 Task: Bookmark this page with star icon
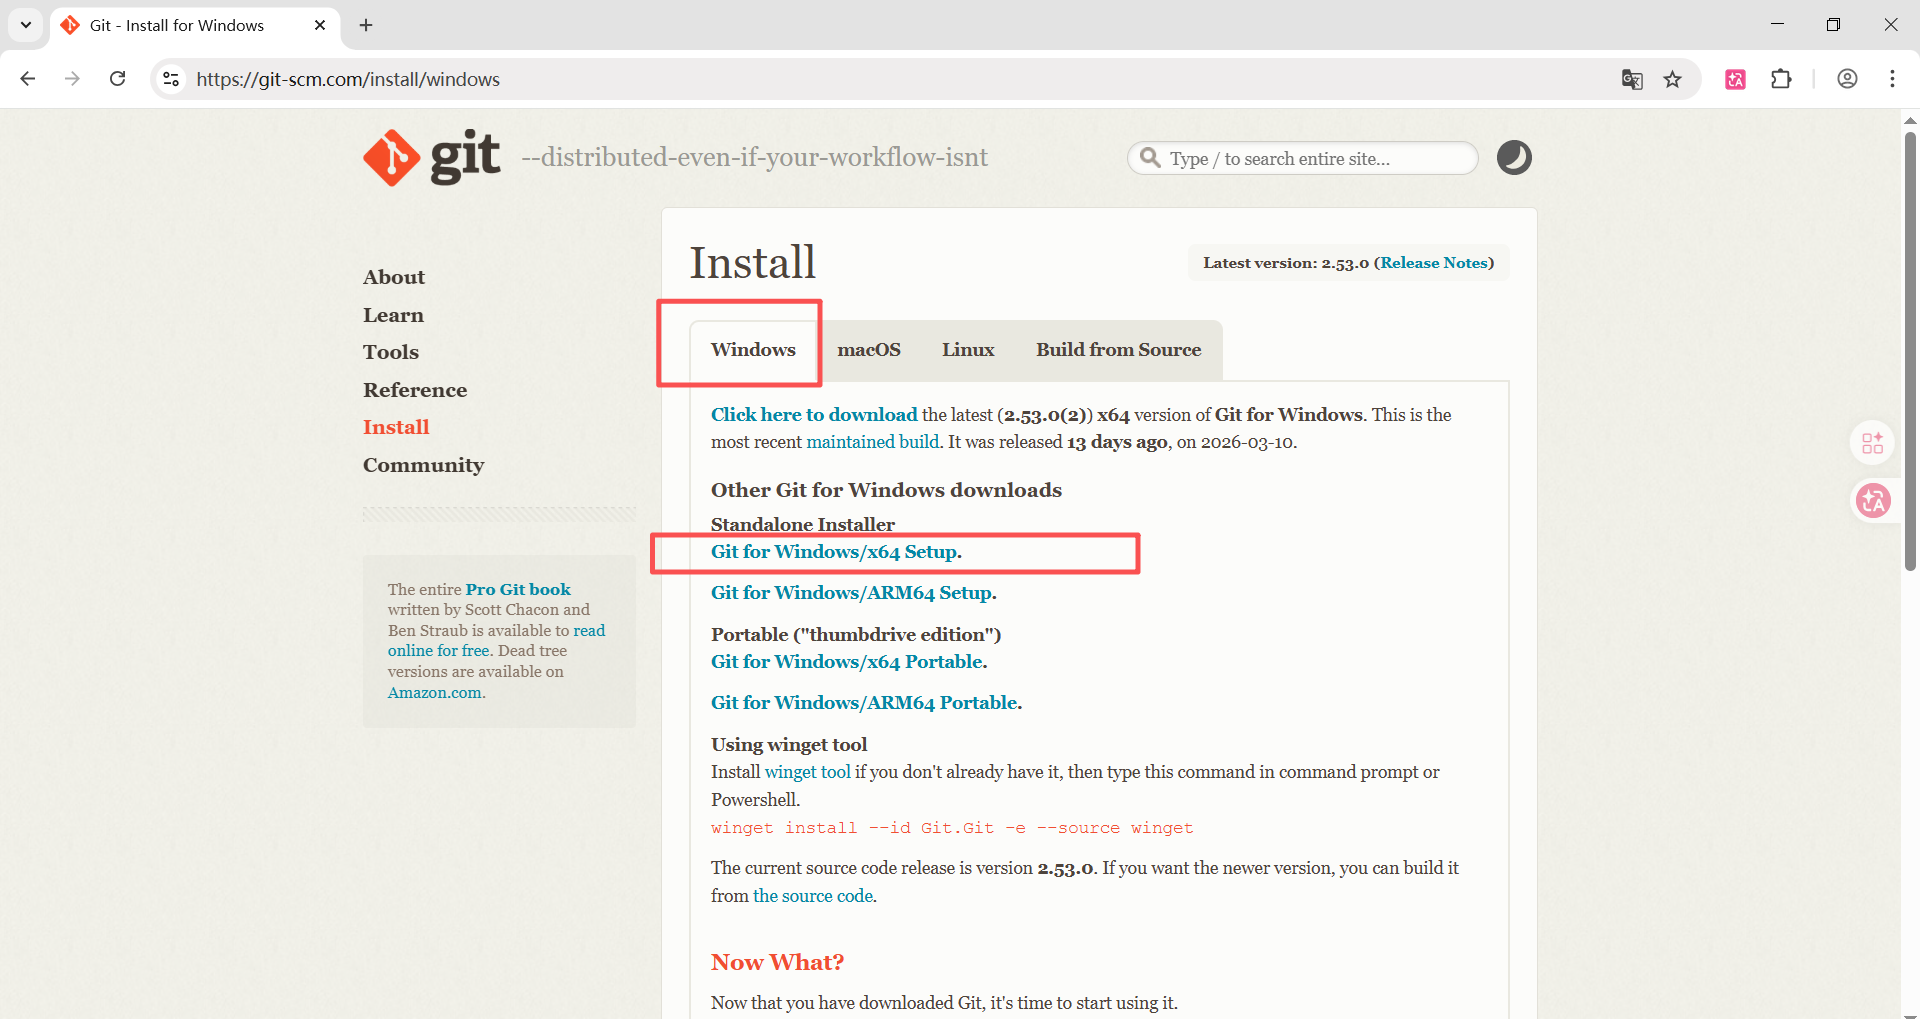[x=1672, y=80]
